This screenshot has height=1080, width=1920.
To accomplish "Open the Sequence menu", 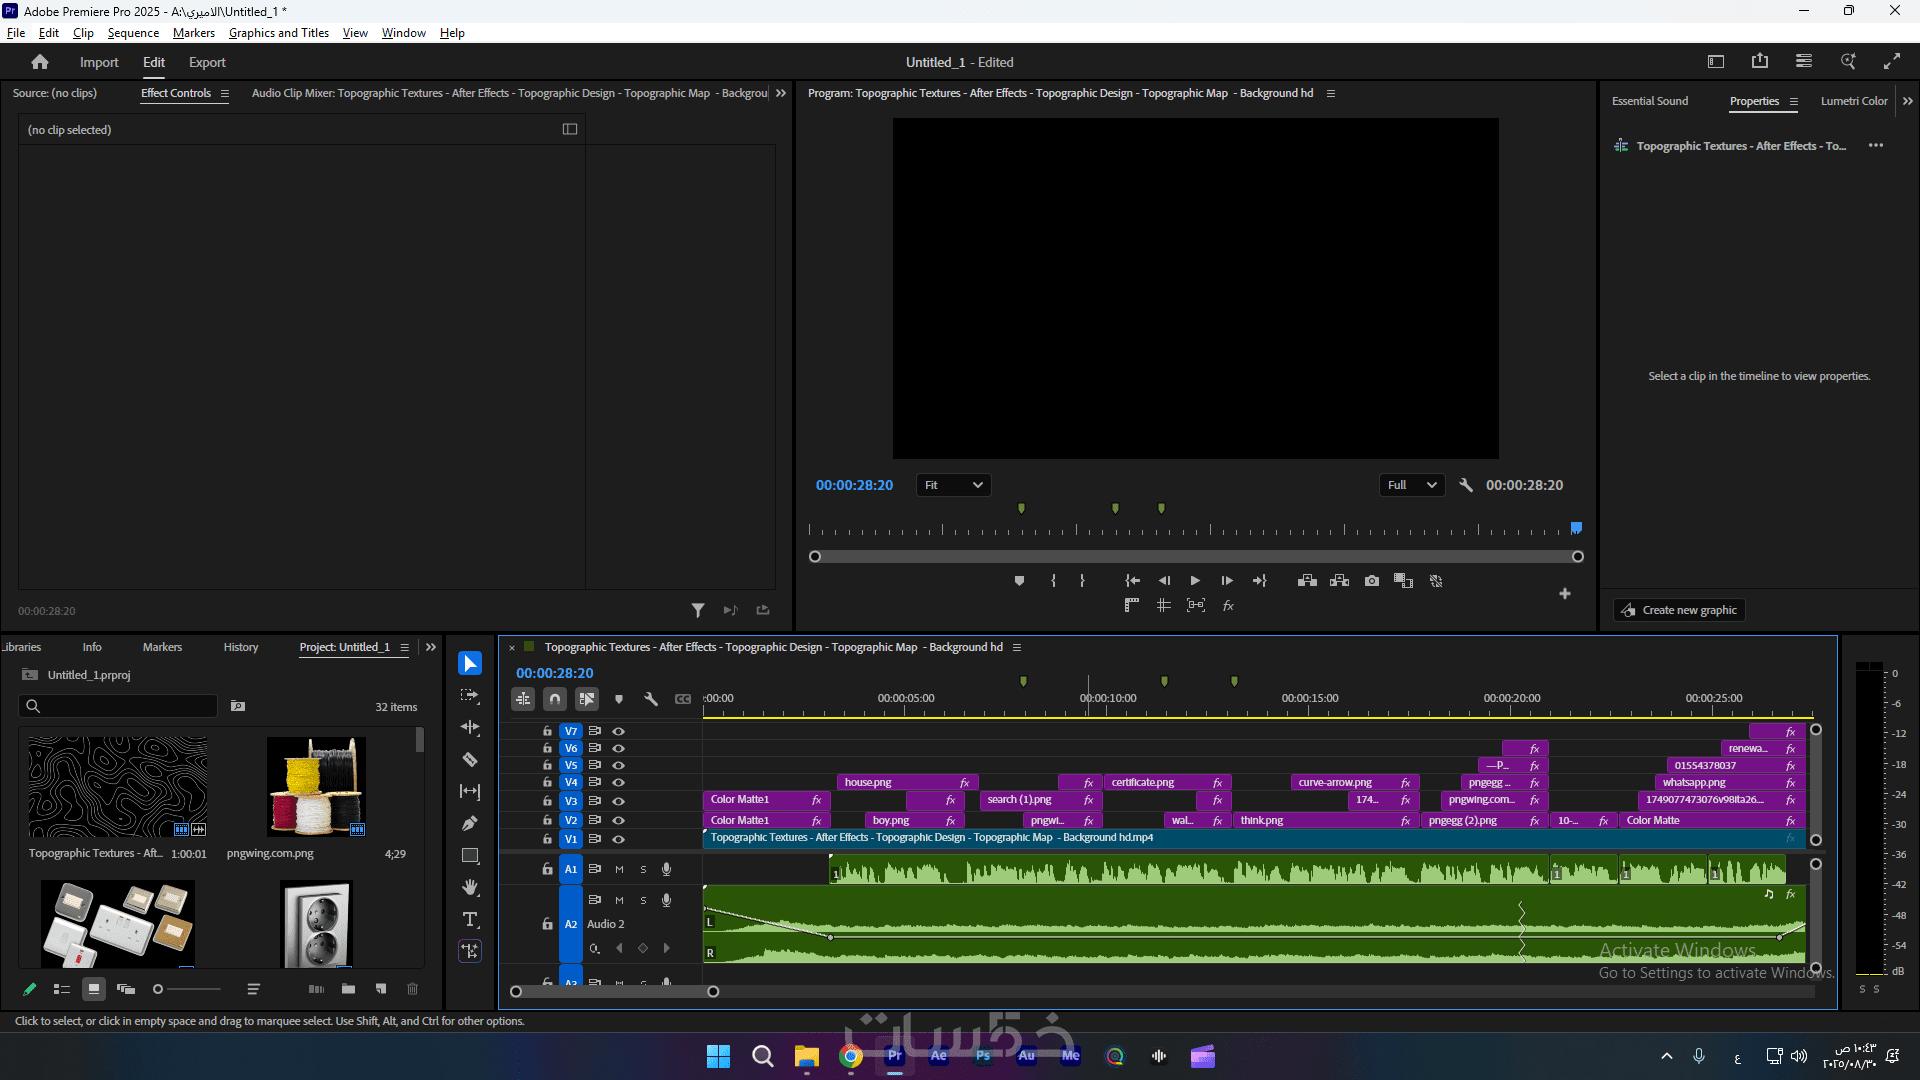I will (133, 33).
